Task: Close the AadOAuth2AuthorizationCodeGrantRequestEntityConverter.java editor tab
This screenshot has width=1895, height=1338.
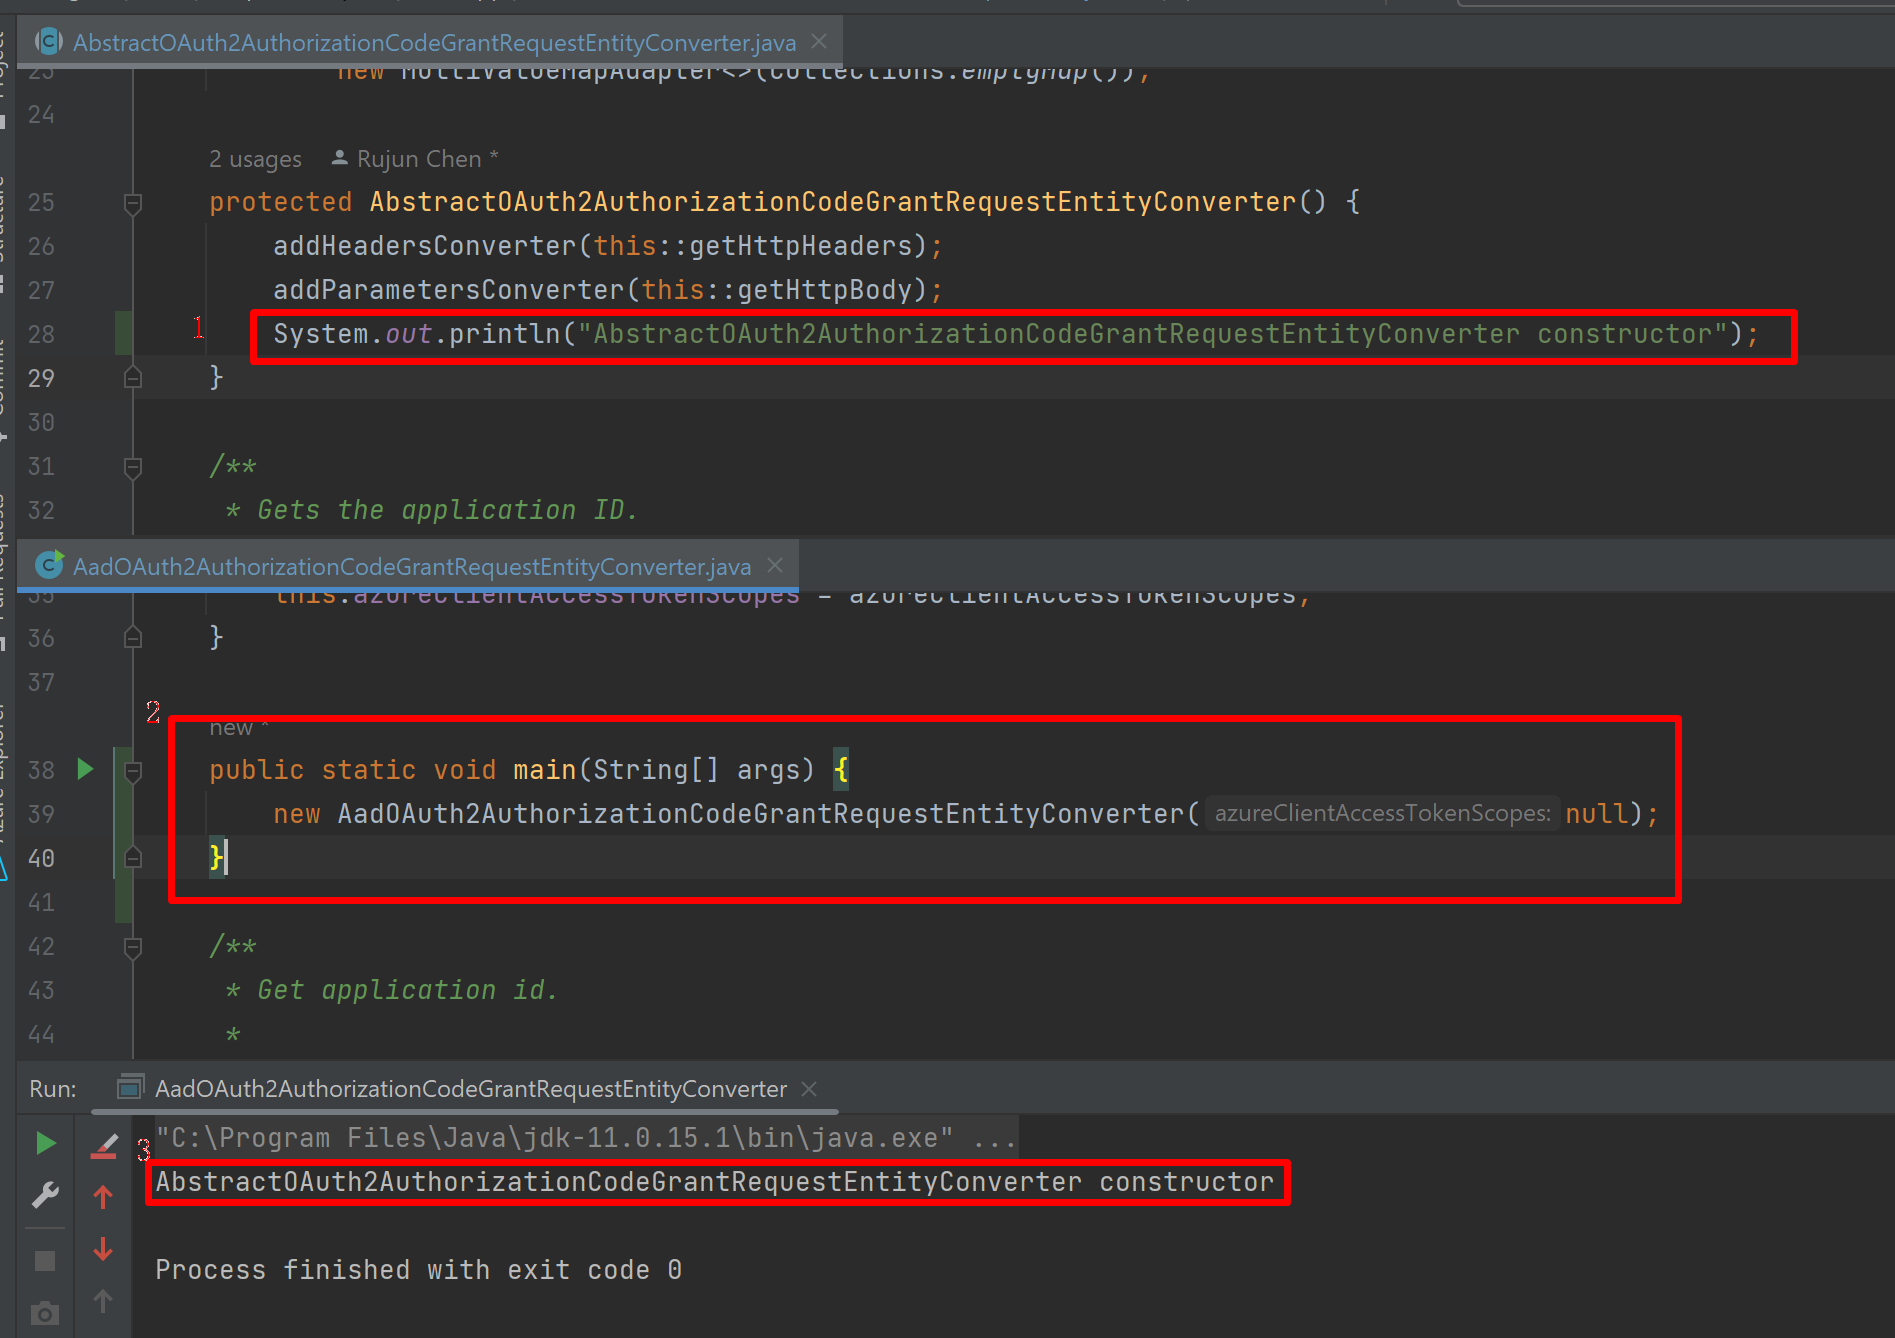Action: [x=775, y=566]
